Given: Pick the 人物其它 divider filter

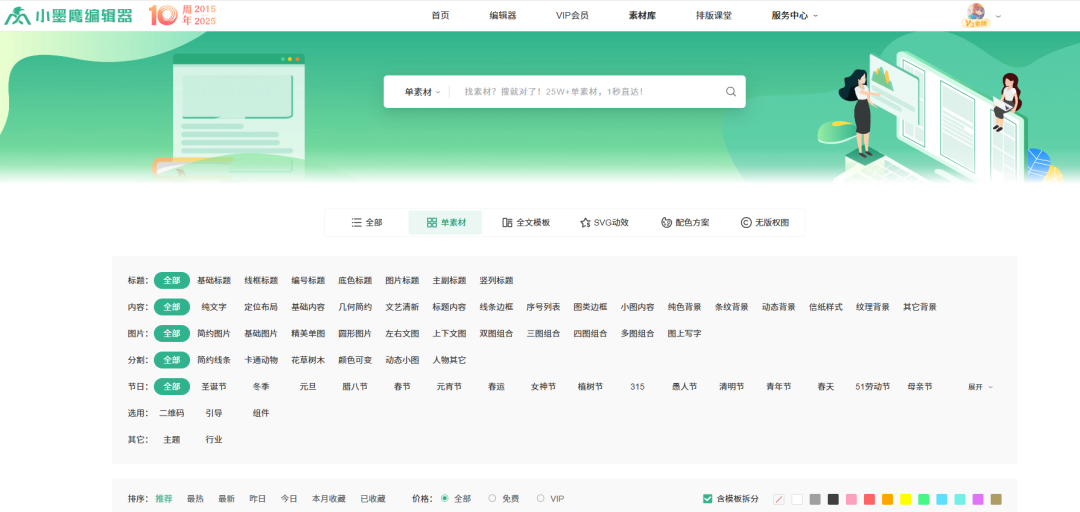Looking at the screenshot, I should coord(449,360).
